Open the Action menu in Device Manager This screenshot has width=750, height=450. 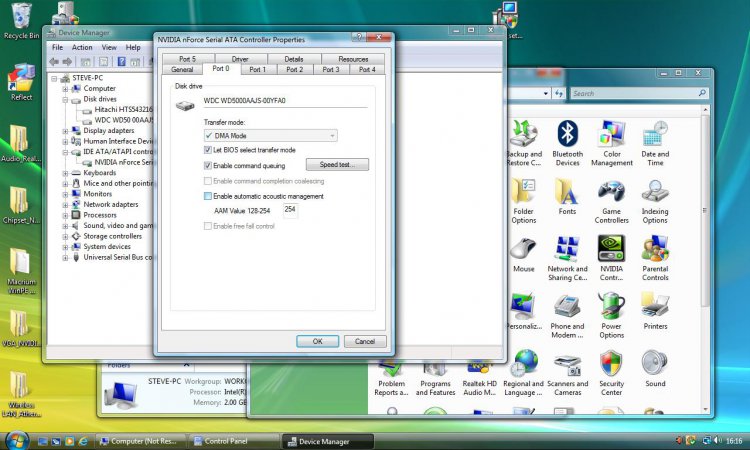pos(82,47)
